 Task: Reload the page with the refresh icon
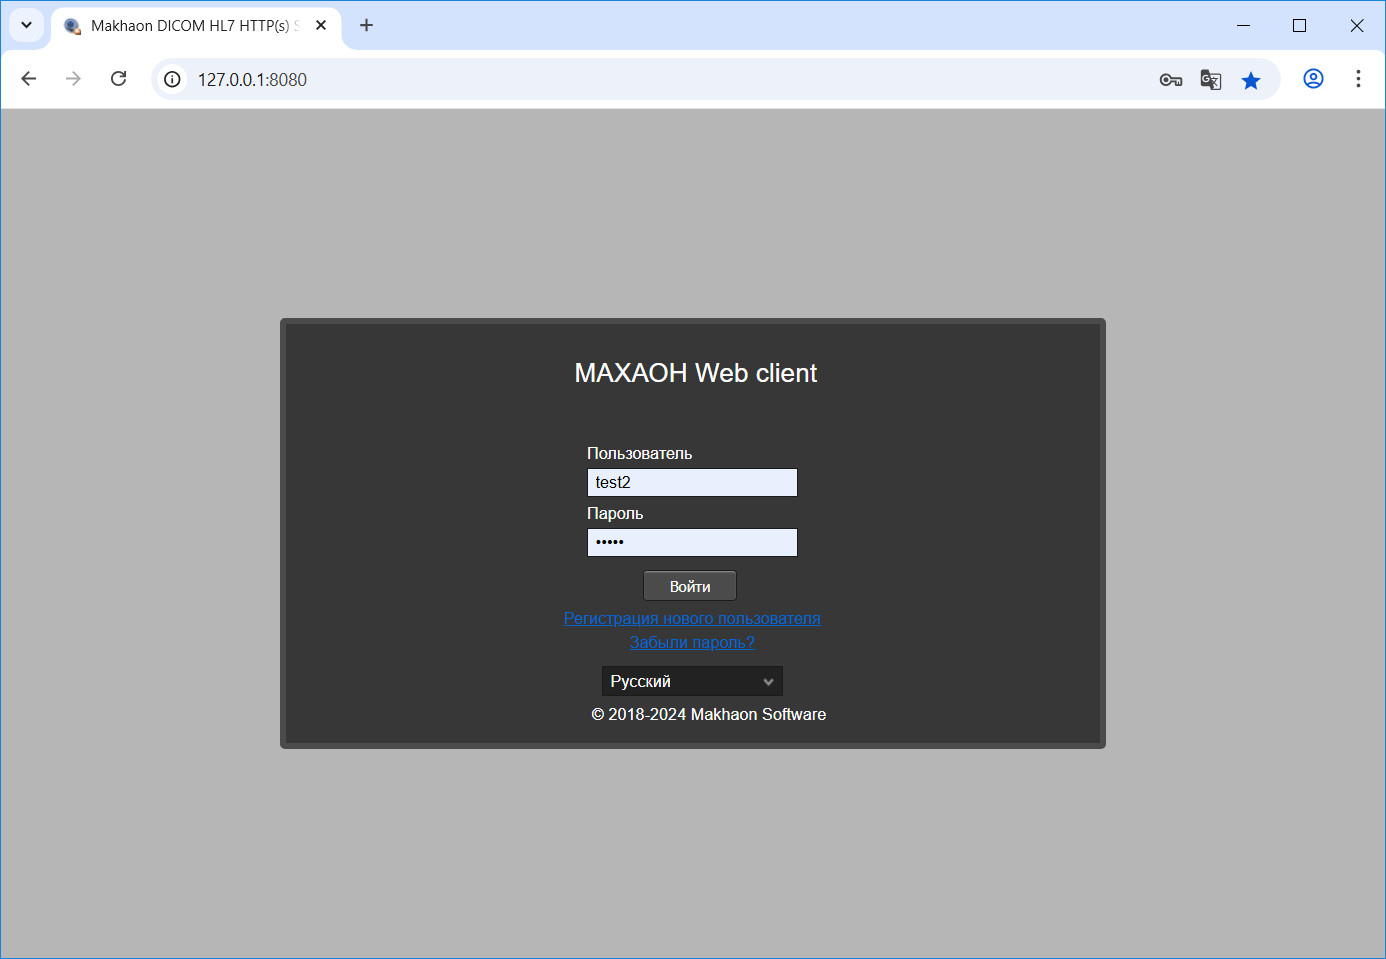118,79
